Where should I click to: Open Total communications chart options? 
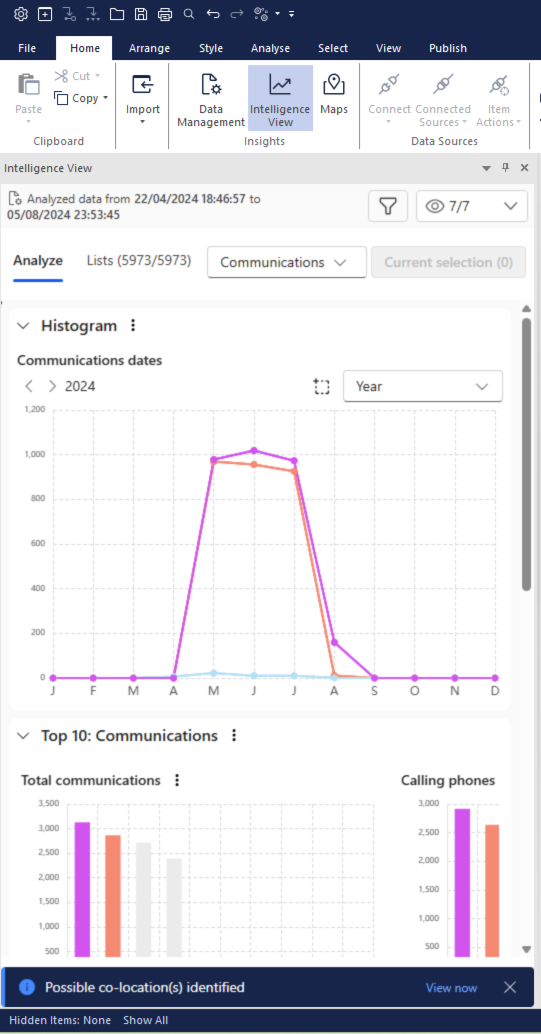tap(177, 781)
